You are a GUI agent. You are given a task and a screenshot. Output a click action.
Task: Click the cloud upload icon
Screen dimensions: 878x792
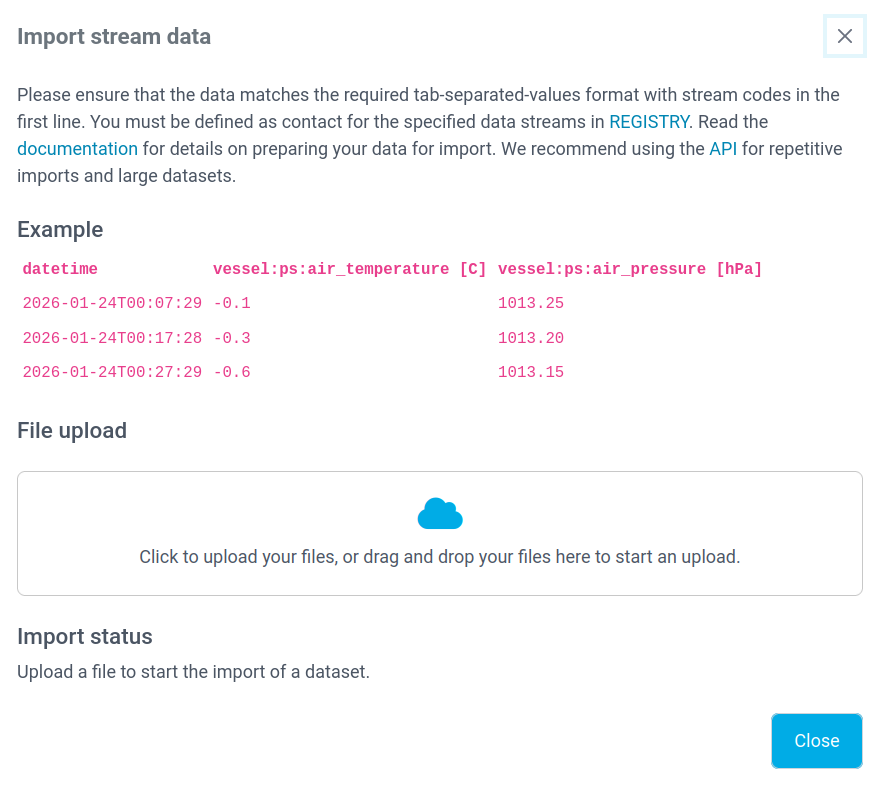click(x=439, y=513)
